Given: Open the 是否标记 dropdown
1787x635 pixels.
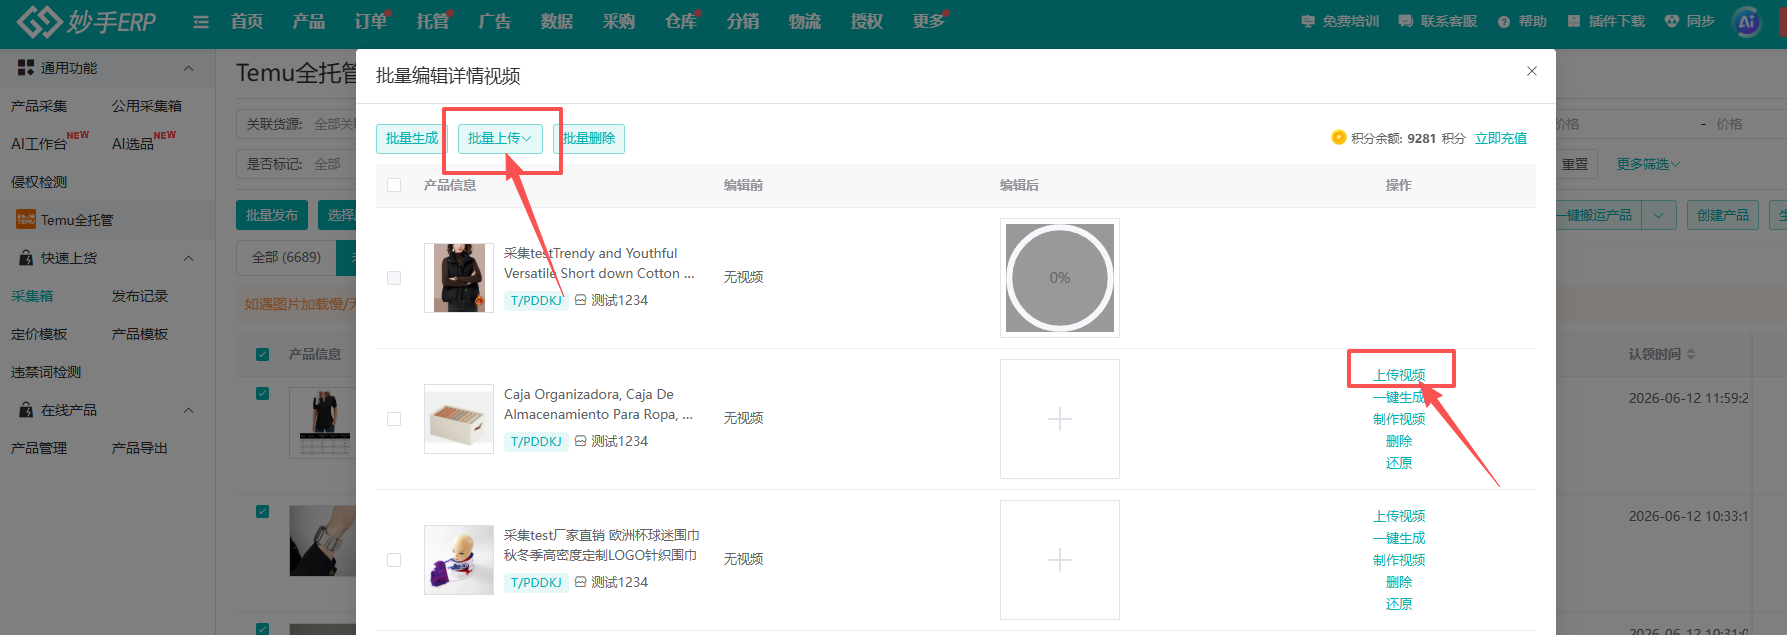Looking at the screenshot, I should (x=296, y=164).
